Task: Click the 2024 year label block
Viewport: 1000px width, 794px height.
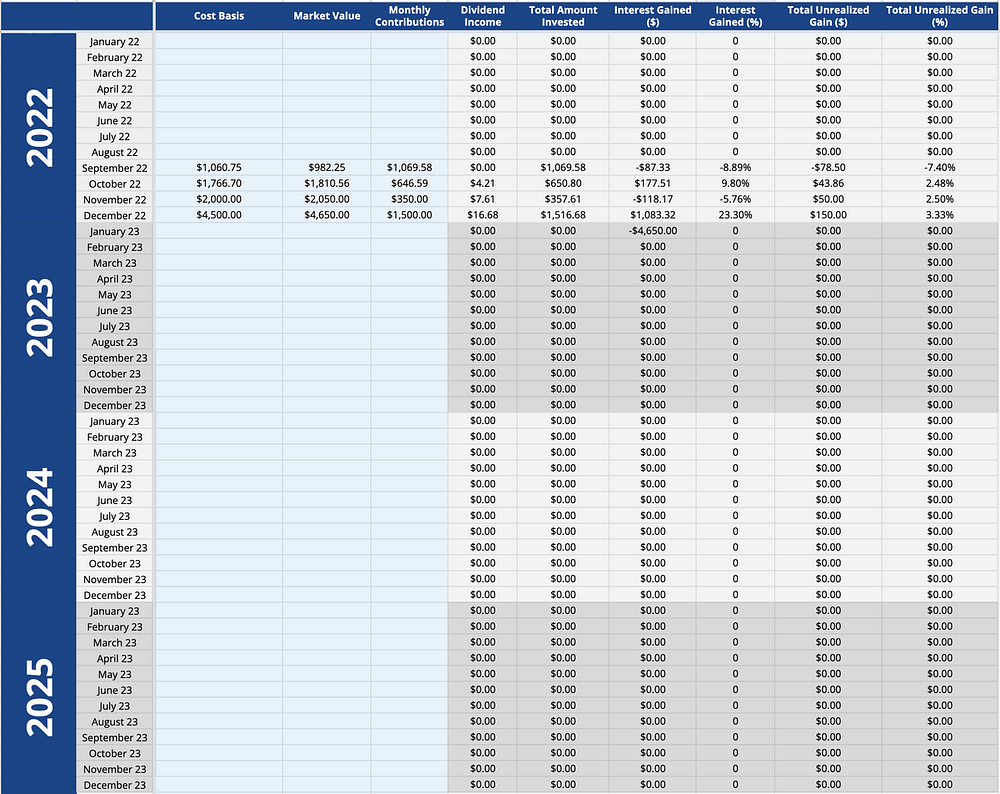Action: 40,507
